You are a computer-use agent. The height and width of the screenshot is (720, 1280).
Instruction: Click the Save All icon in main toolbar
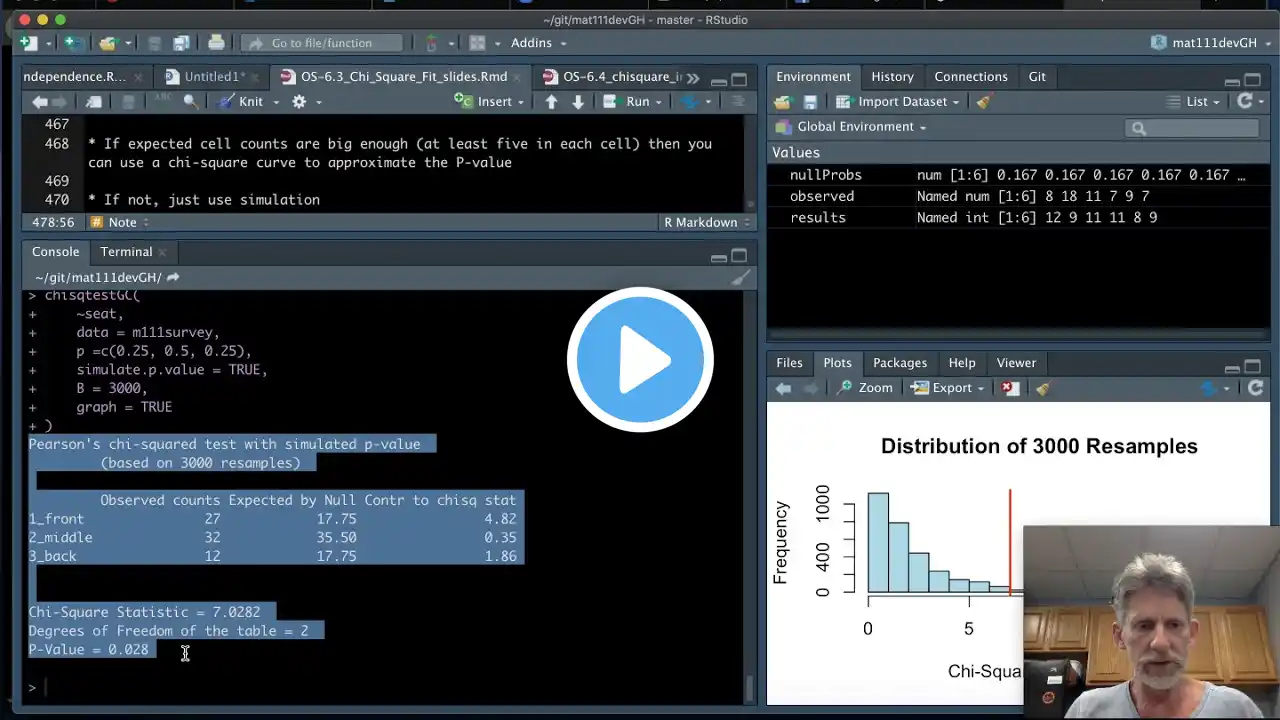click(181, 43)
